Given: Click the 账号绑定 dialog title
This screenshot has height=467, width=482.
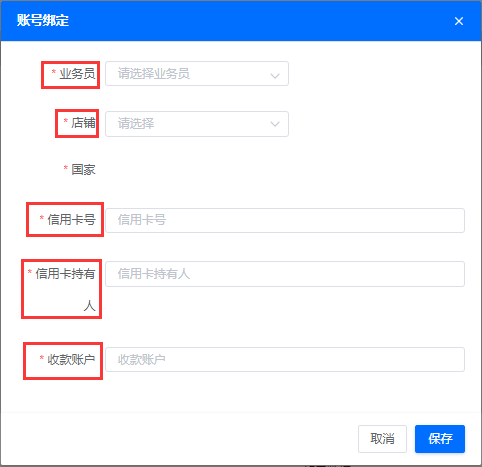Looking at the screenshot, I should tap(43, 20).
